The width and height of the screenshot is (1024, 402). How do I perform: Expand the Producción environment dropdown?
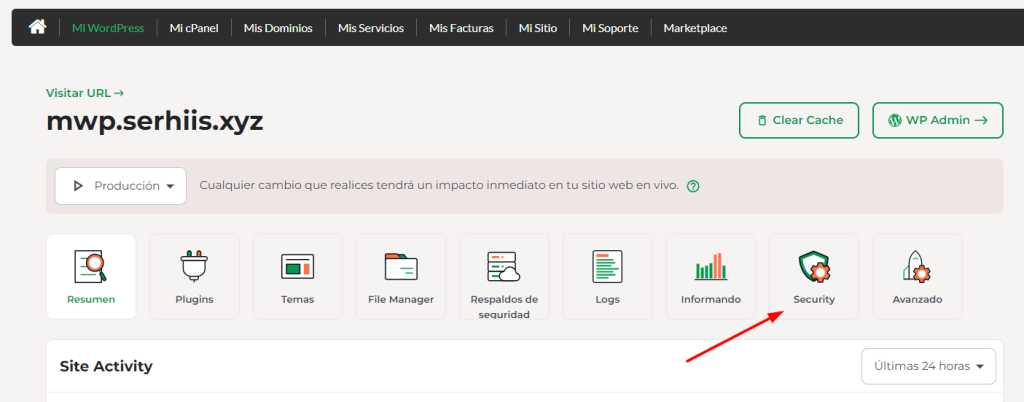[121, 186]
